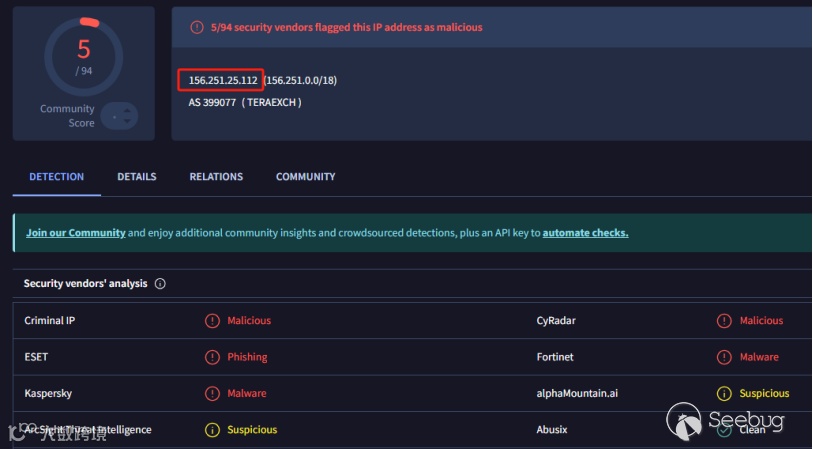Click the Phishing verdict for ESET
The height and width of the screenshot is (449, 813).
point(247,357)
